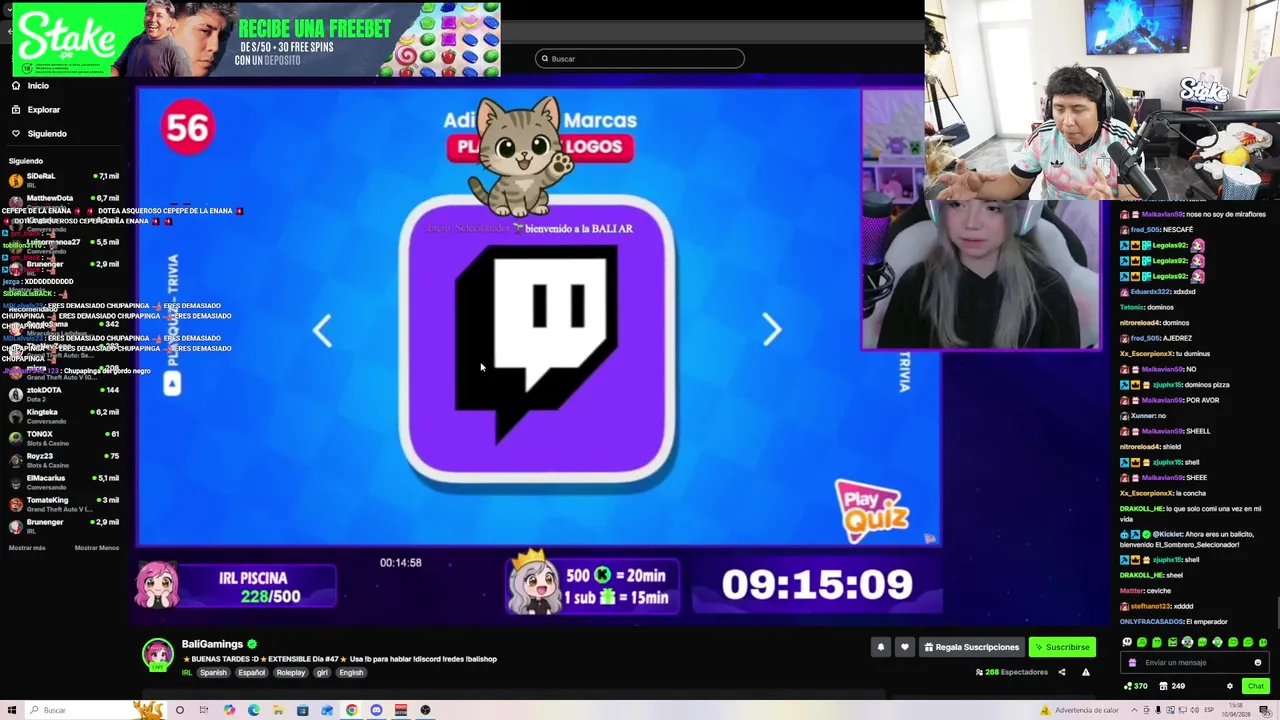Click the Play Quiz logo
This screenshot has height=720, width=1280.
873,510
